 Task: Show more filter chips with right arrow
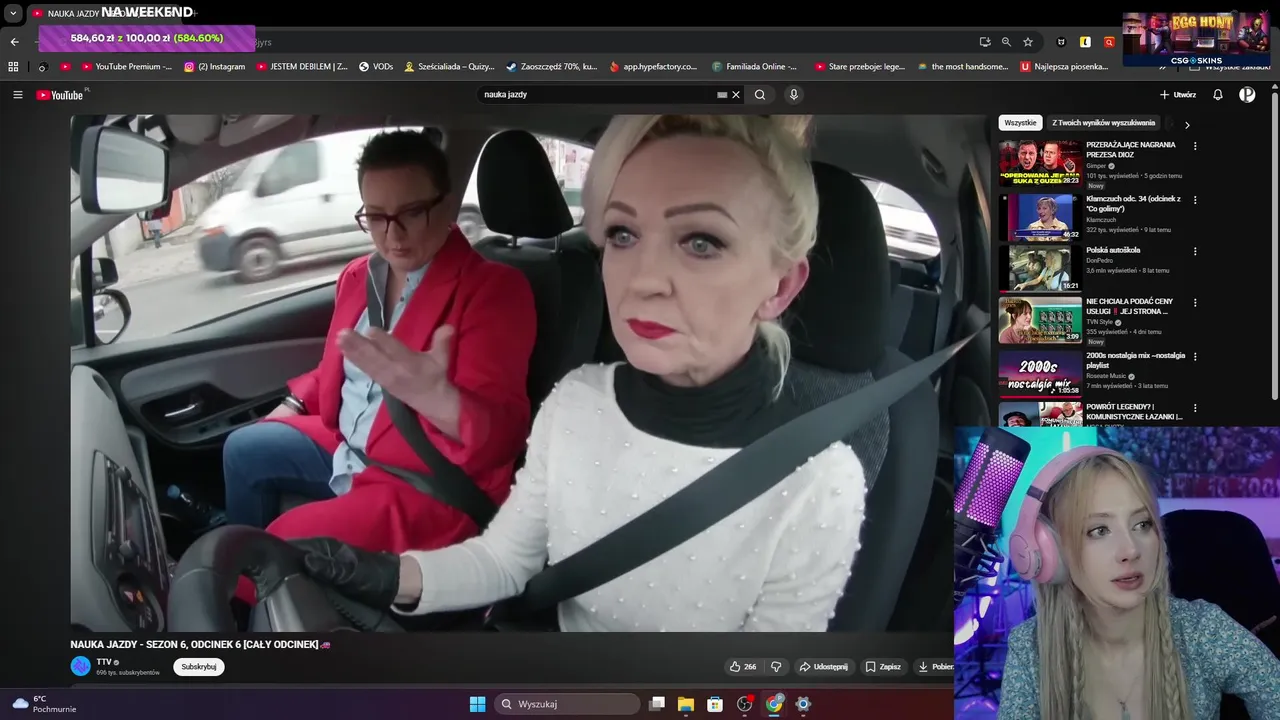tap(1187, 125)
